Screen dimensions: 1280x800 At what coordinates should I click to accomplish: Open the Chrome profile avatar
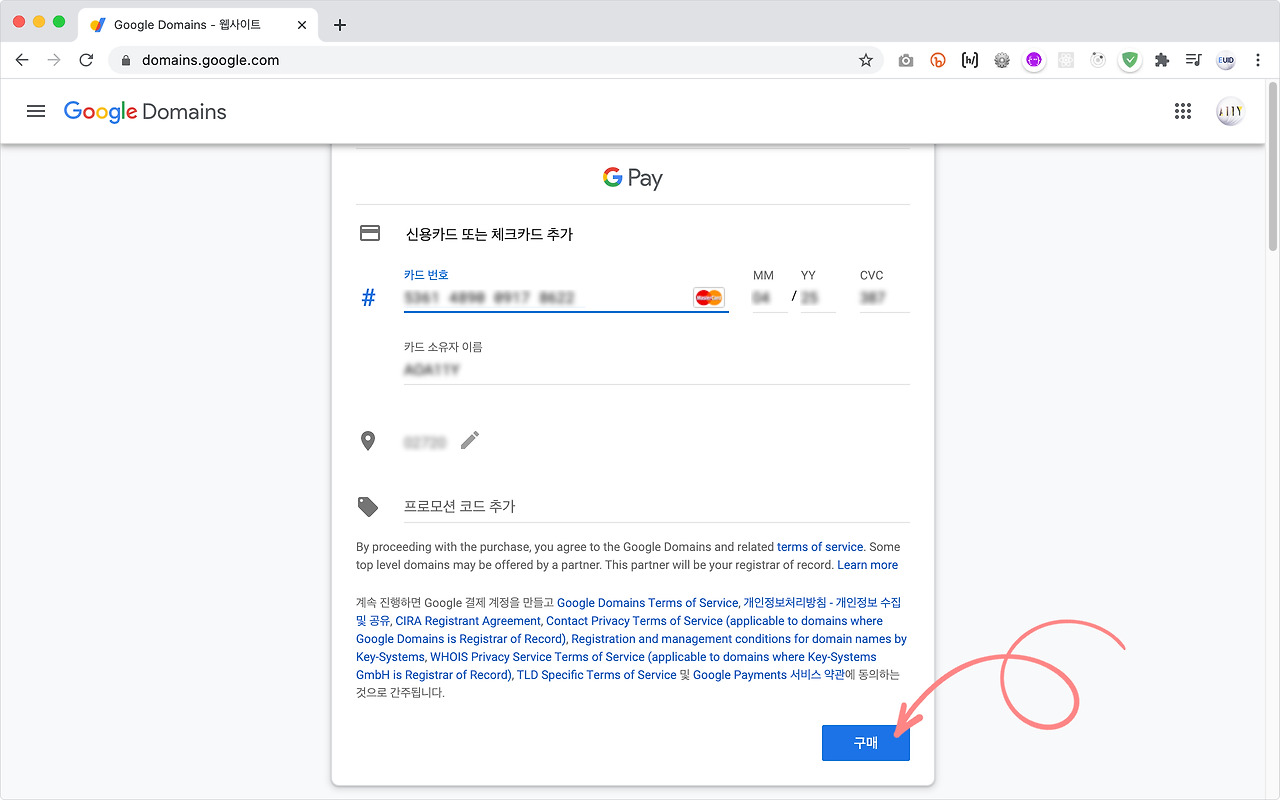[1226, 60]
